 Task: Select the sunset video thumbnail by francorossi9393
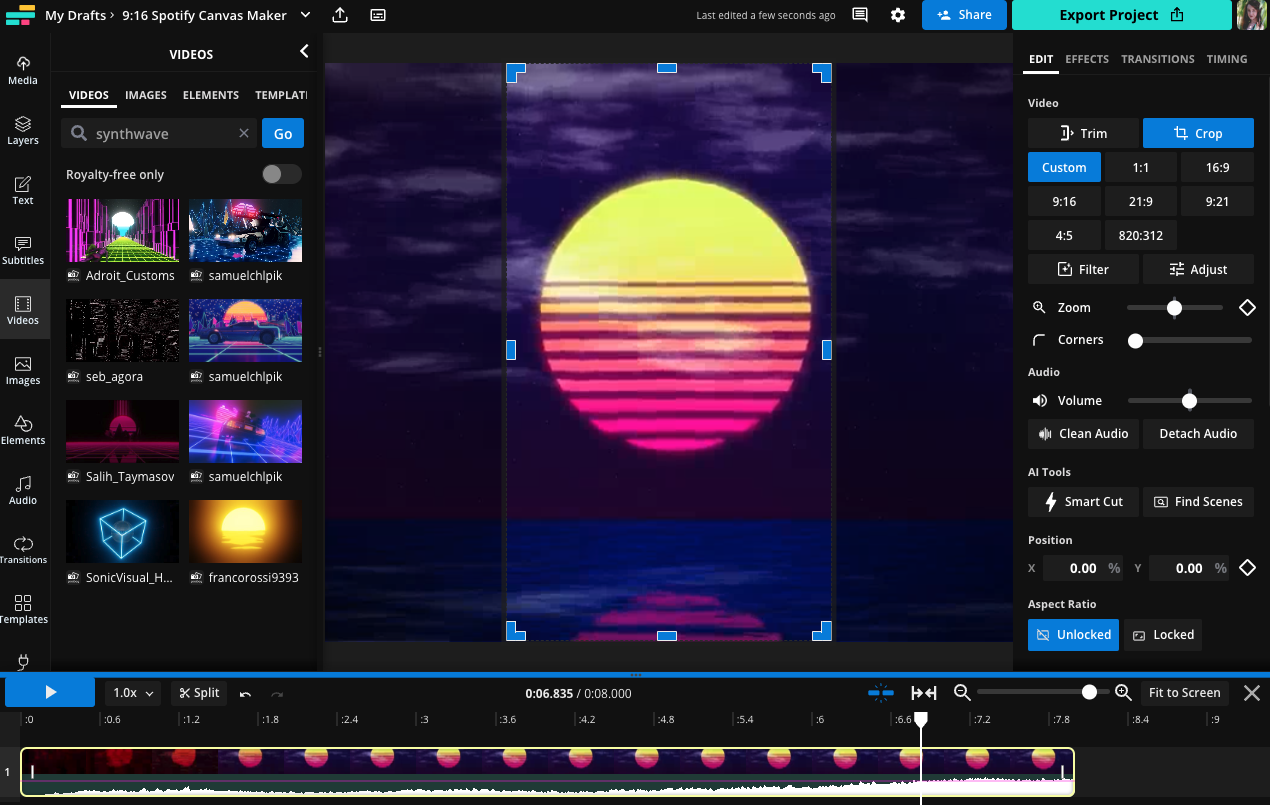click(x=245, y=531)
